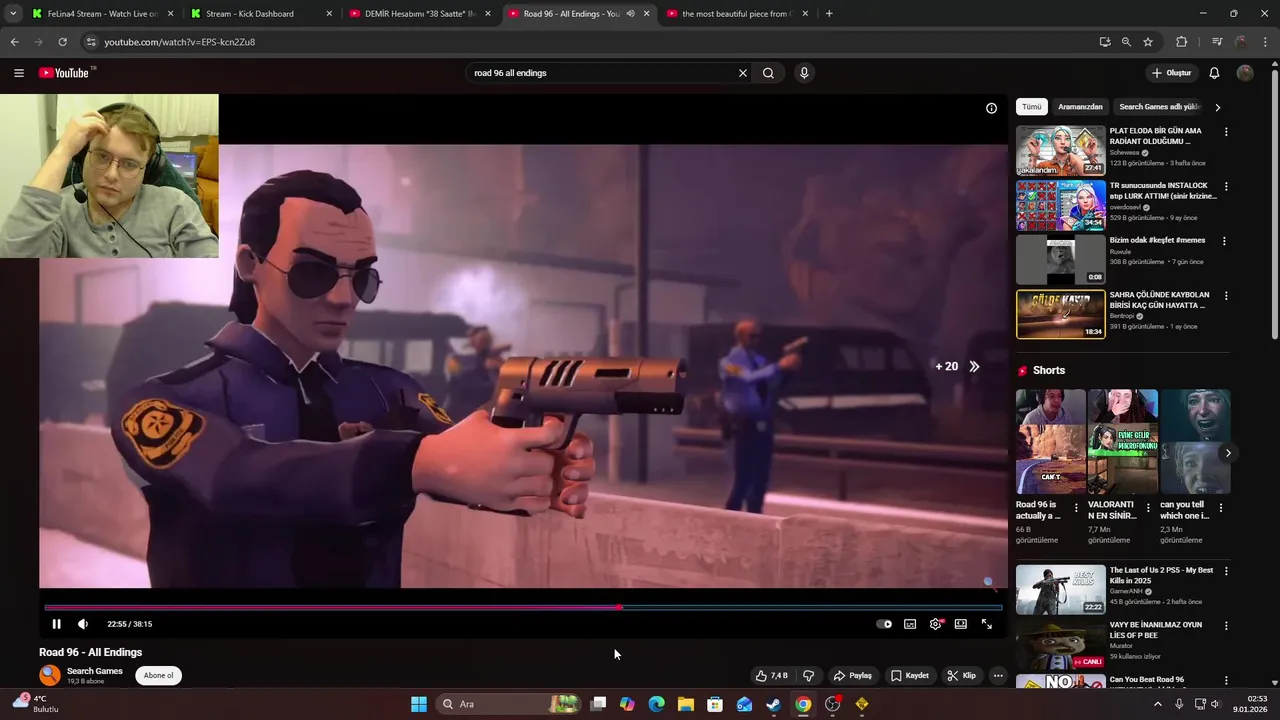
Task: Enter fullscreen mode in the player
Action: click(987, 624)
